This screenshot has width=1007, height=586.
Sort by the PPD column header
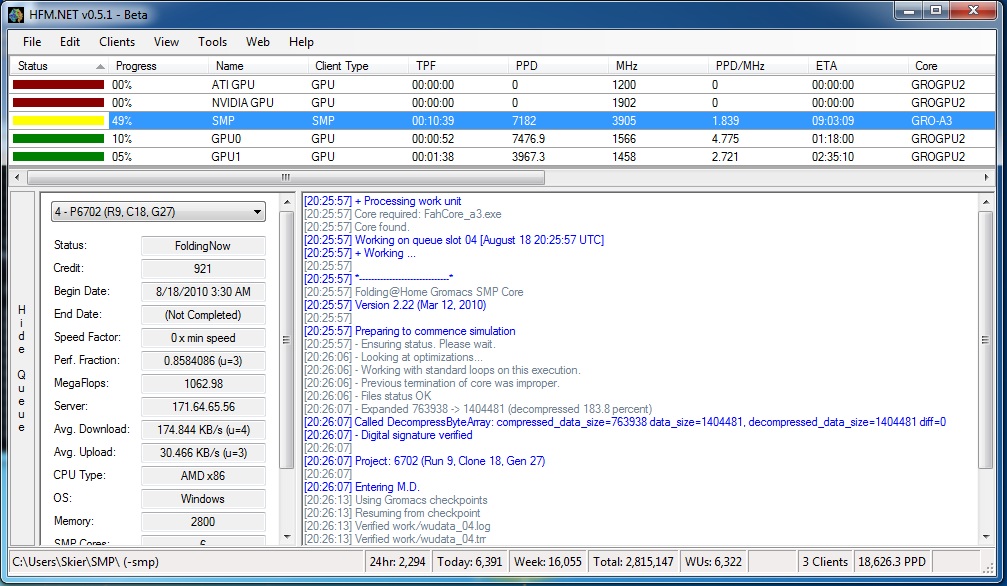[527, 66]
